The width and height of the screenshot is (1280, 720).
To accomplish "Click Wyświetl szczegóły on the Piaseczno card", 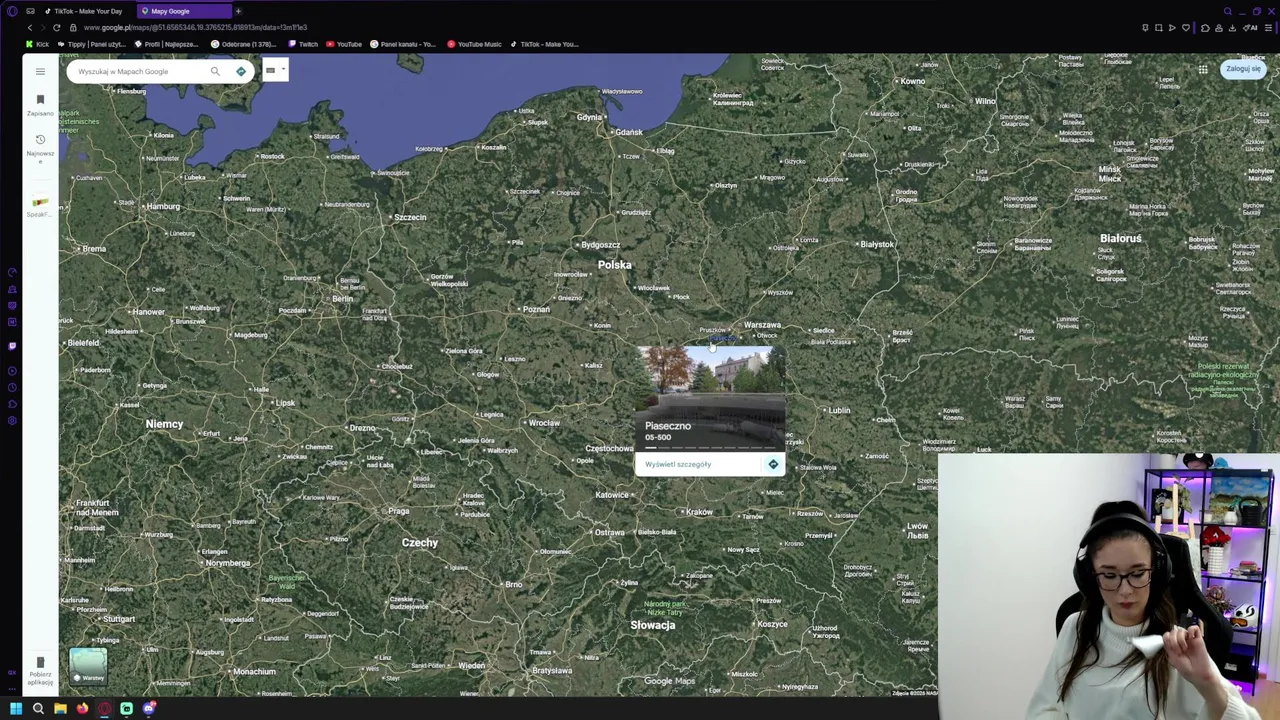I will pos(678,464).
